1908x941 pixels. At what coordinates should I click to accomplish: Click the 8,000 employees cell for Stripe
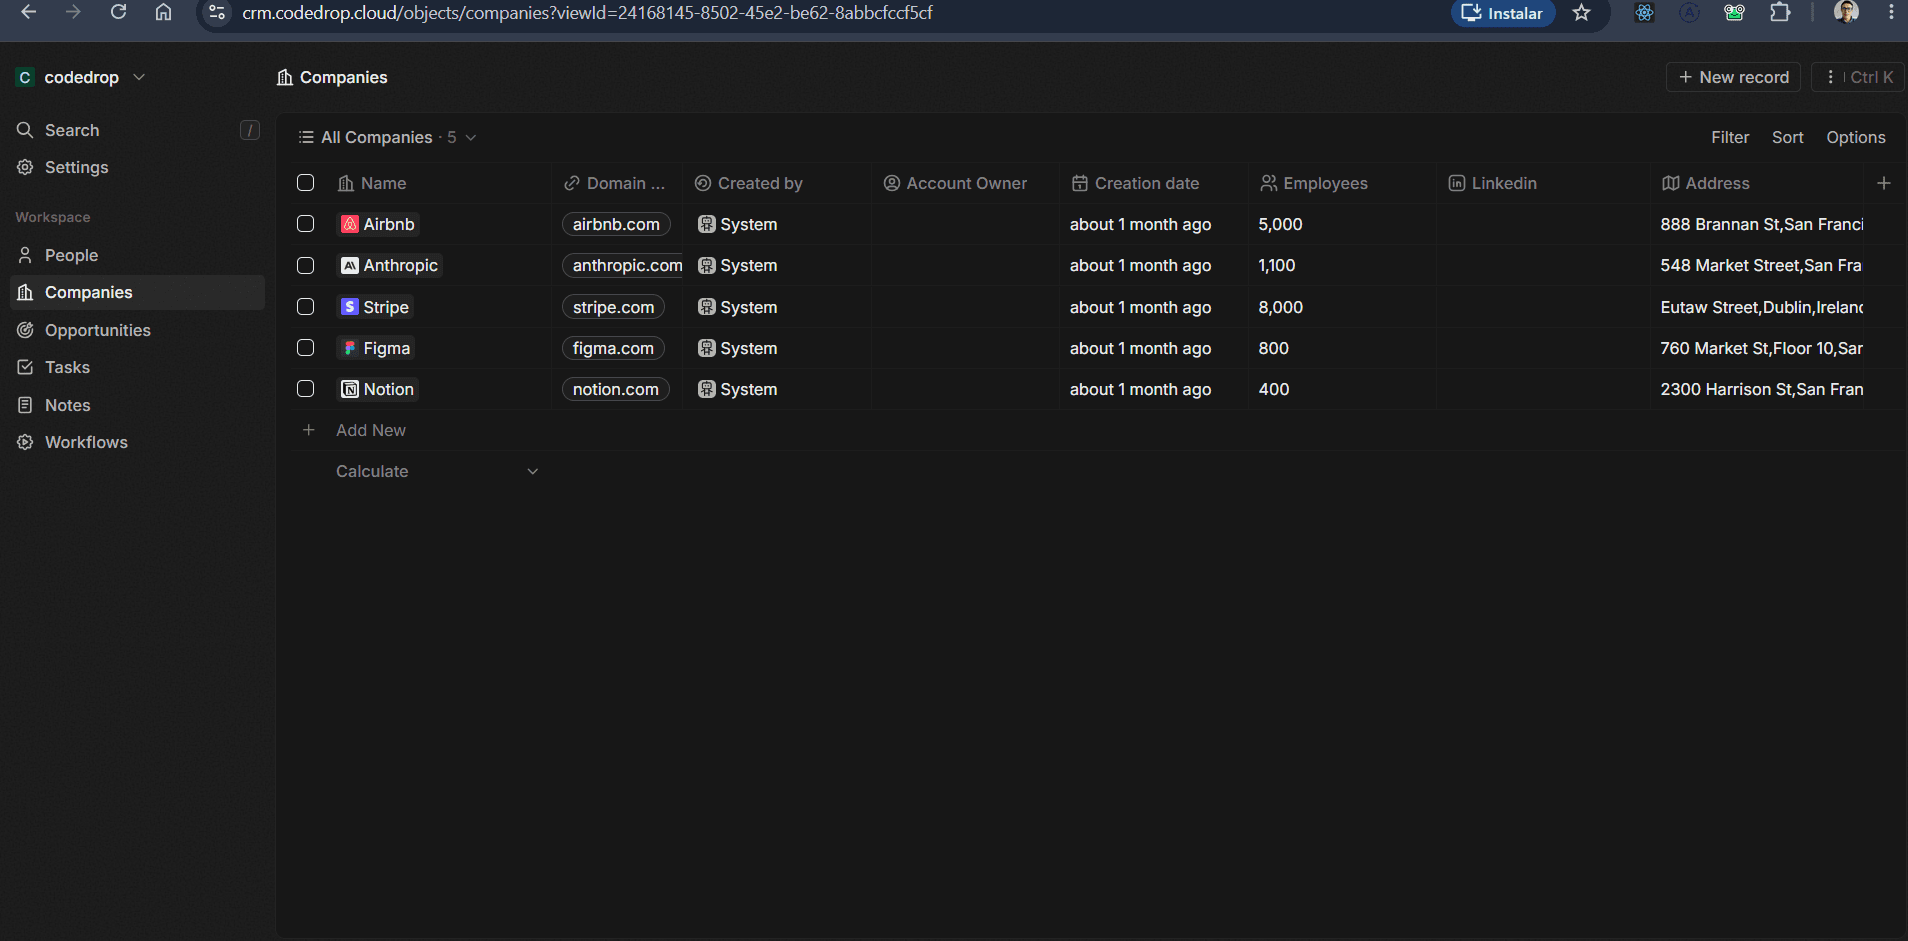tap(1342, 307)
